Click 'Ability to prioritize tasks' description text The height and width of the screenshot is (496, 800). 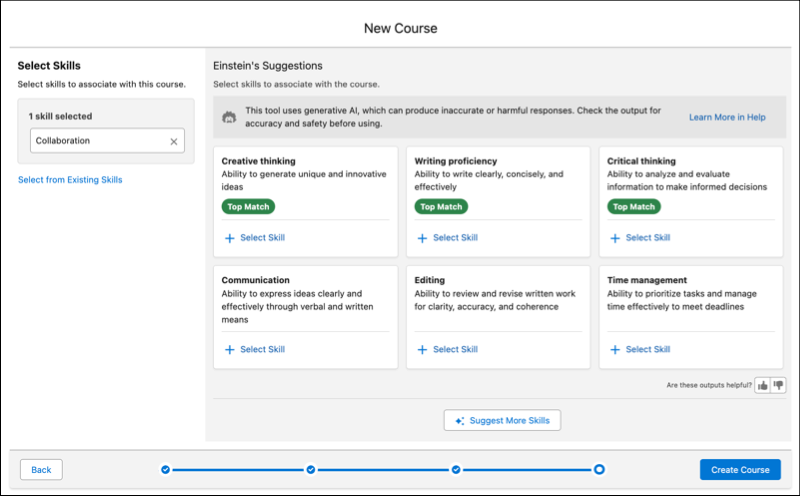[x=682, y=300]
